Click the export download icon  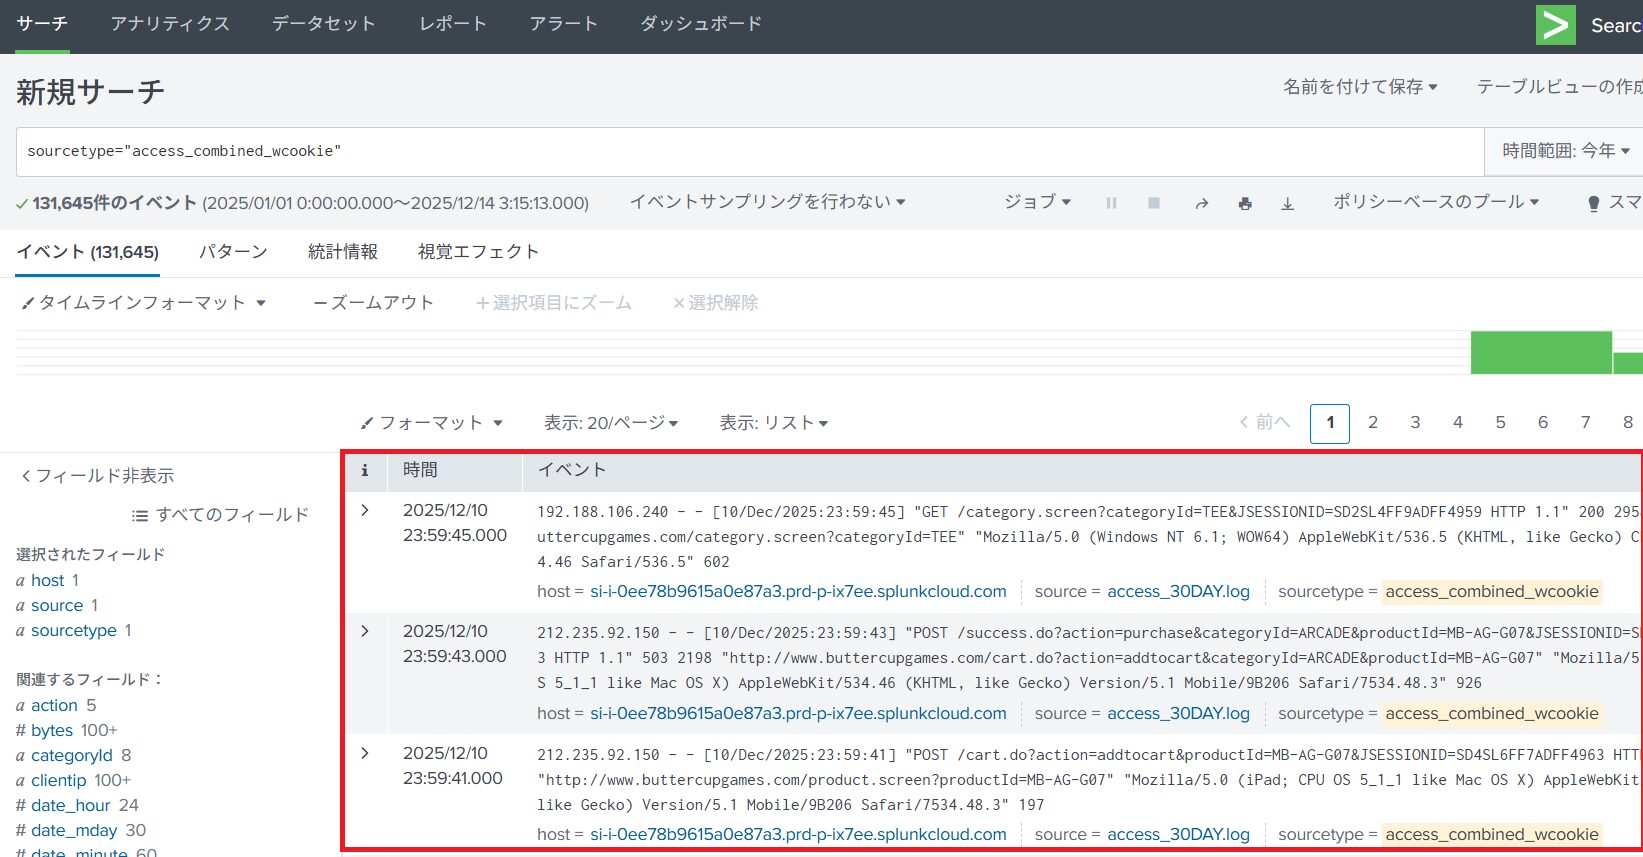click(x=1288, y=203)
